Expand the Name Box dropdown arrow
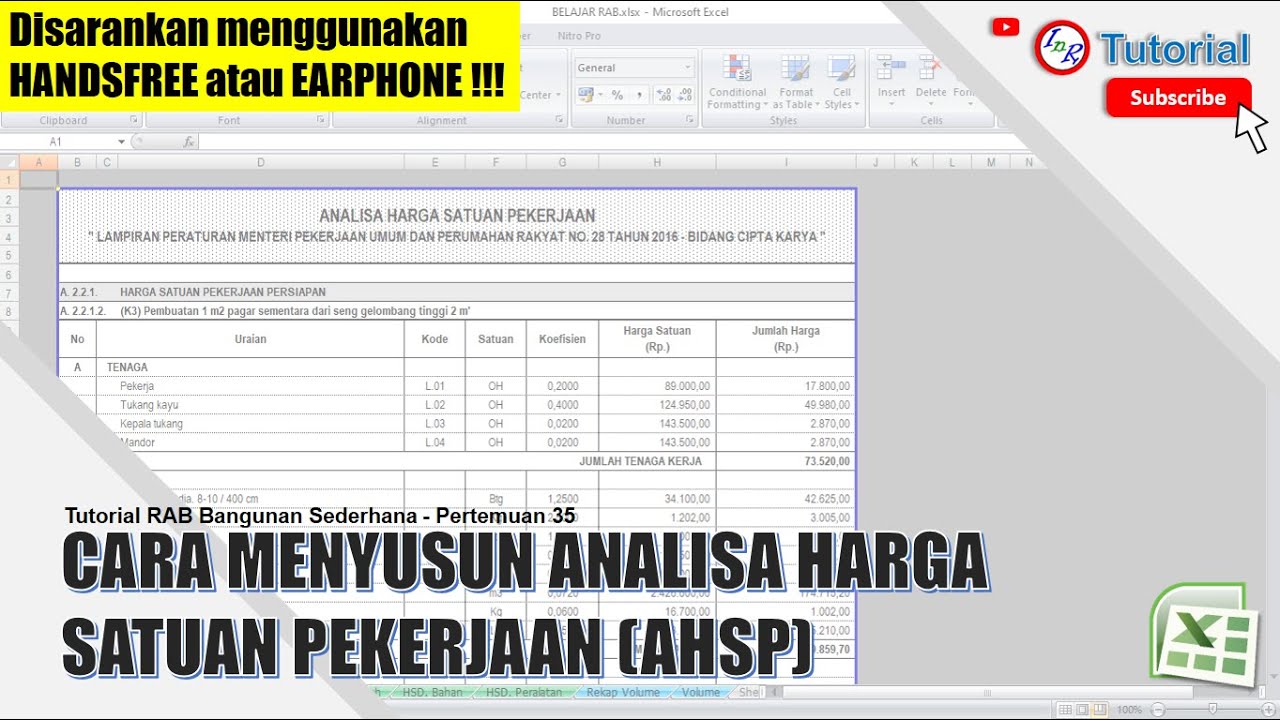 pos(121,142)
